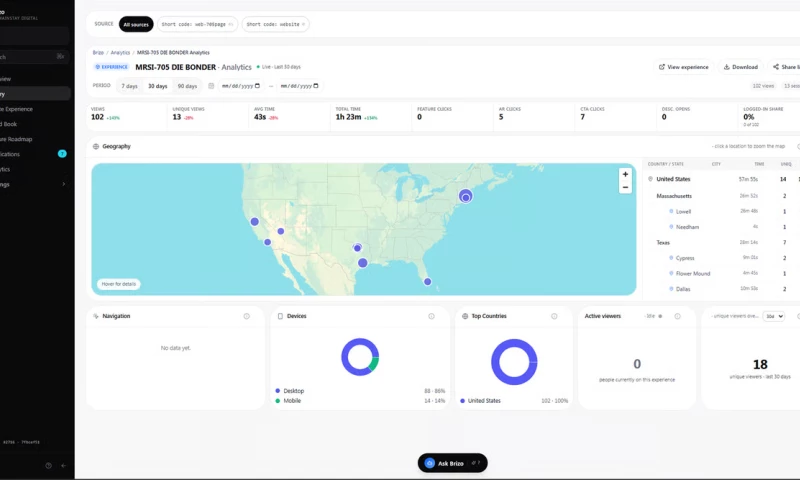Click the Houston-area marker on the map
This screenshot has width=800, height=480.
(363, 263)
